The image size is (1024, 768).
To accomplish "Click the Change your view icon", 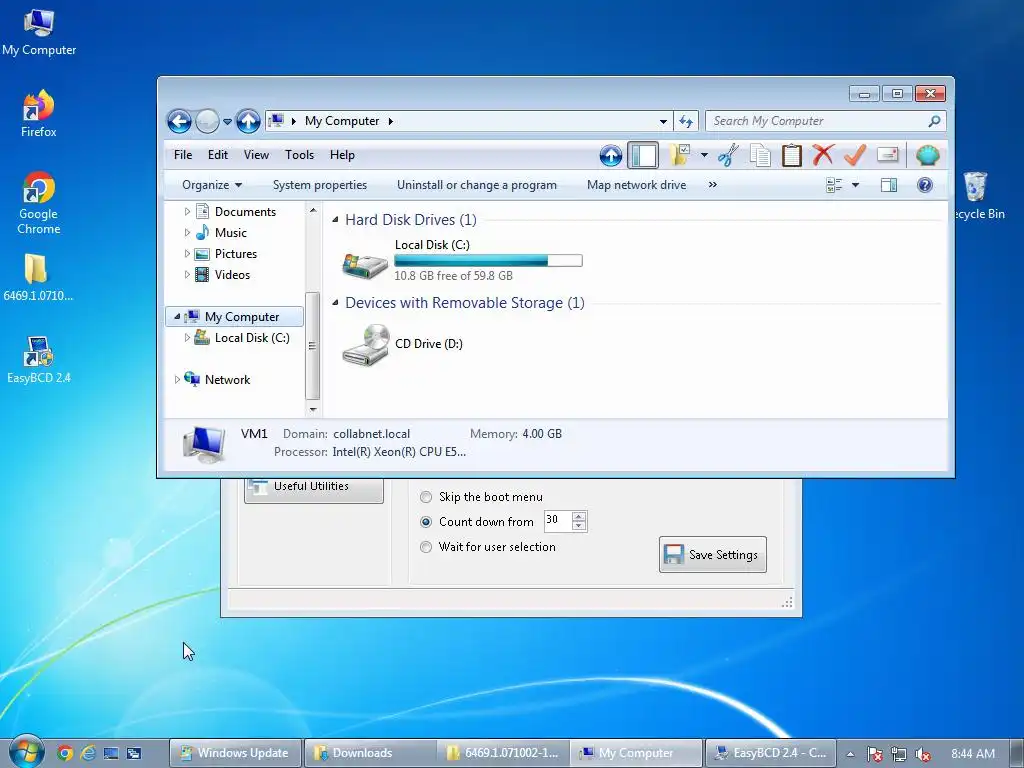I will click(834, 185).
